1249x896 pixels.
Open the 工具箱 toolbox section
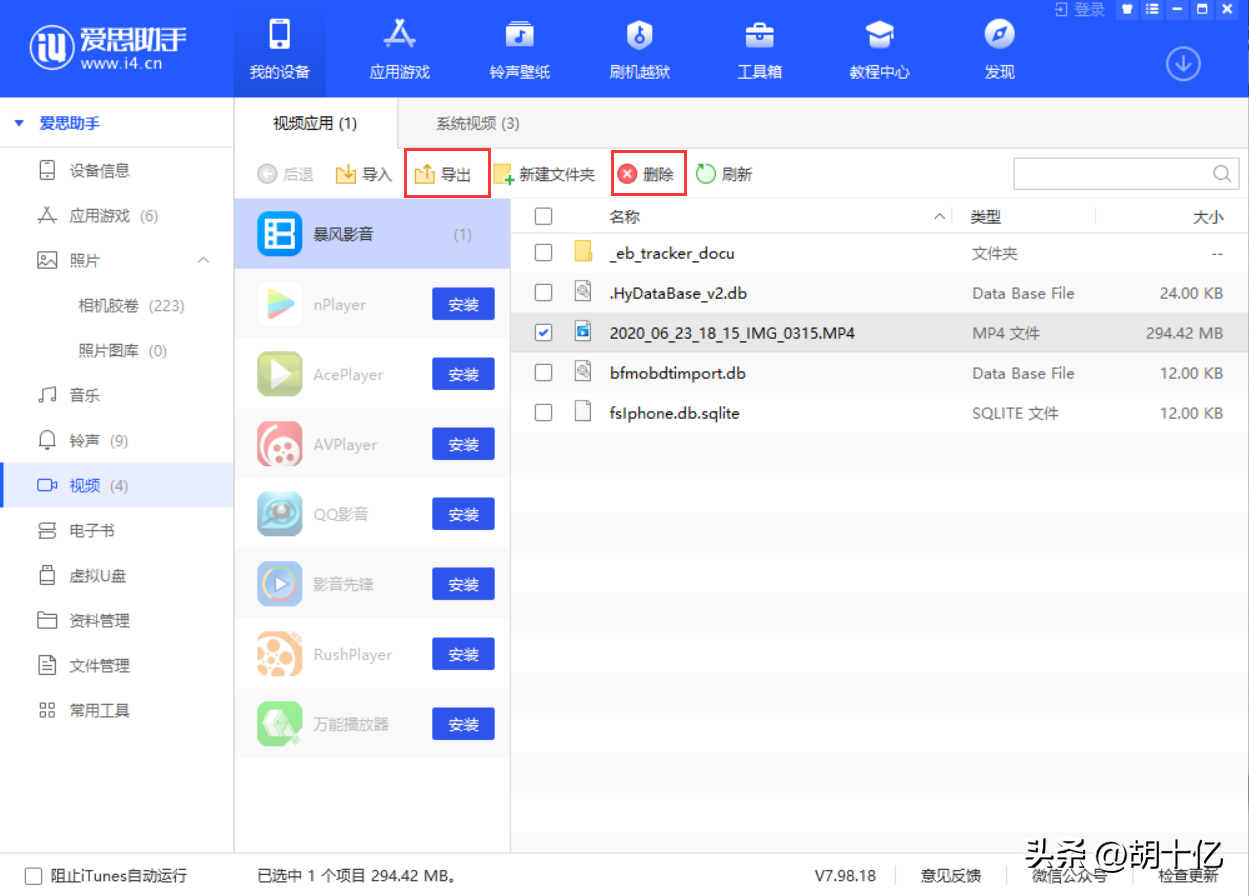tap(759, 49)
